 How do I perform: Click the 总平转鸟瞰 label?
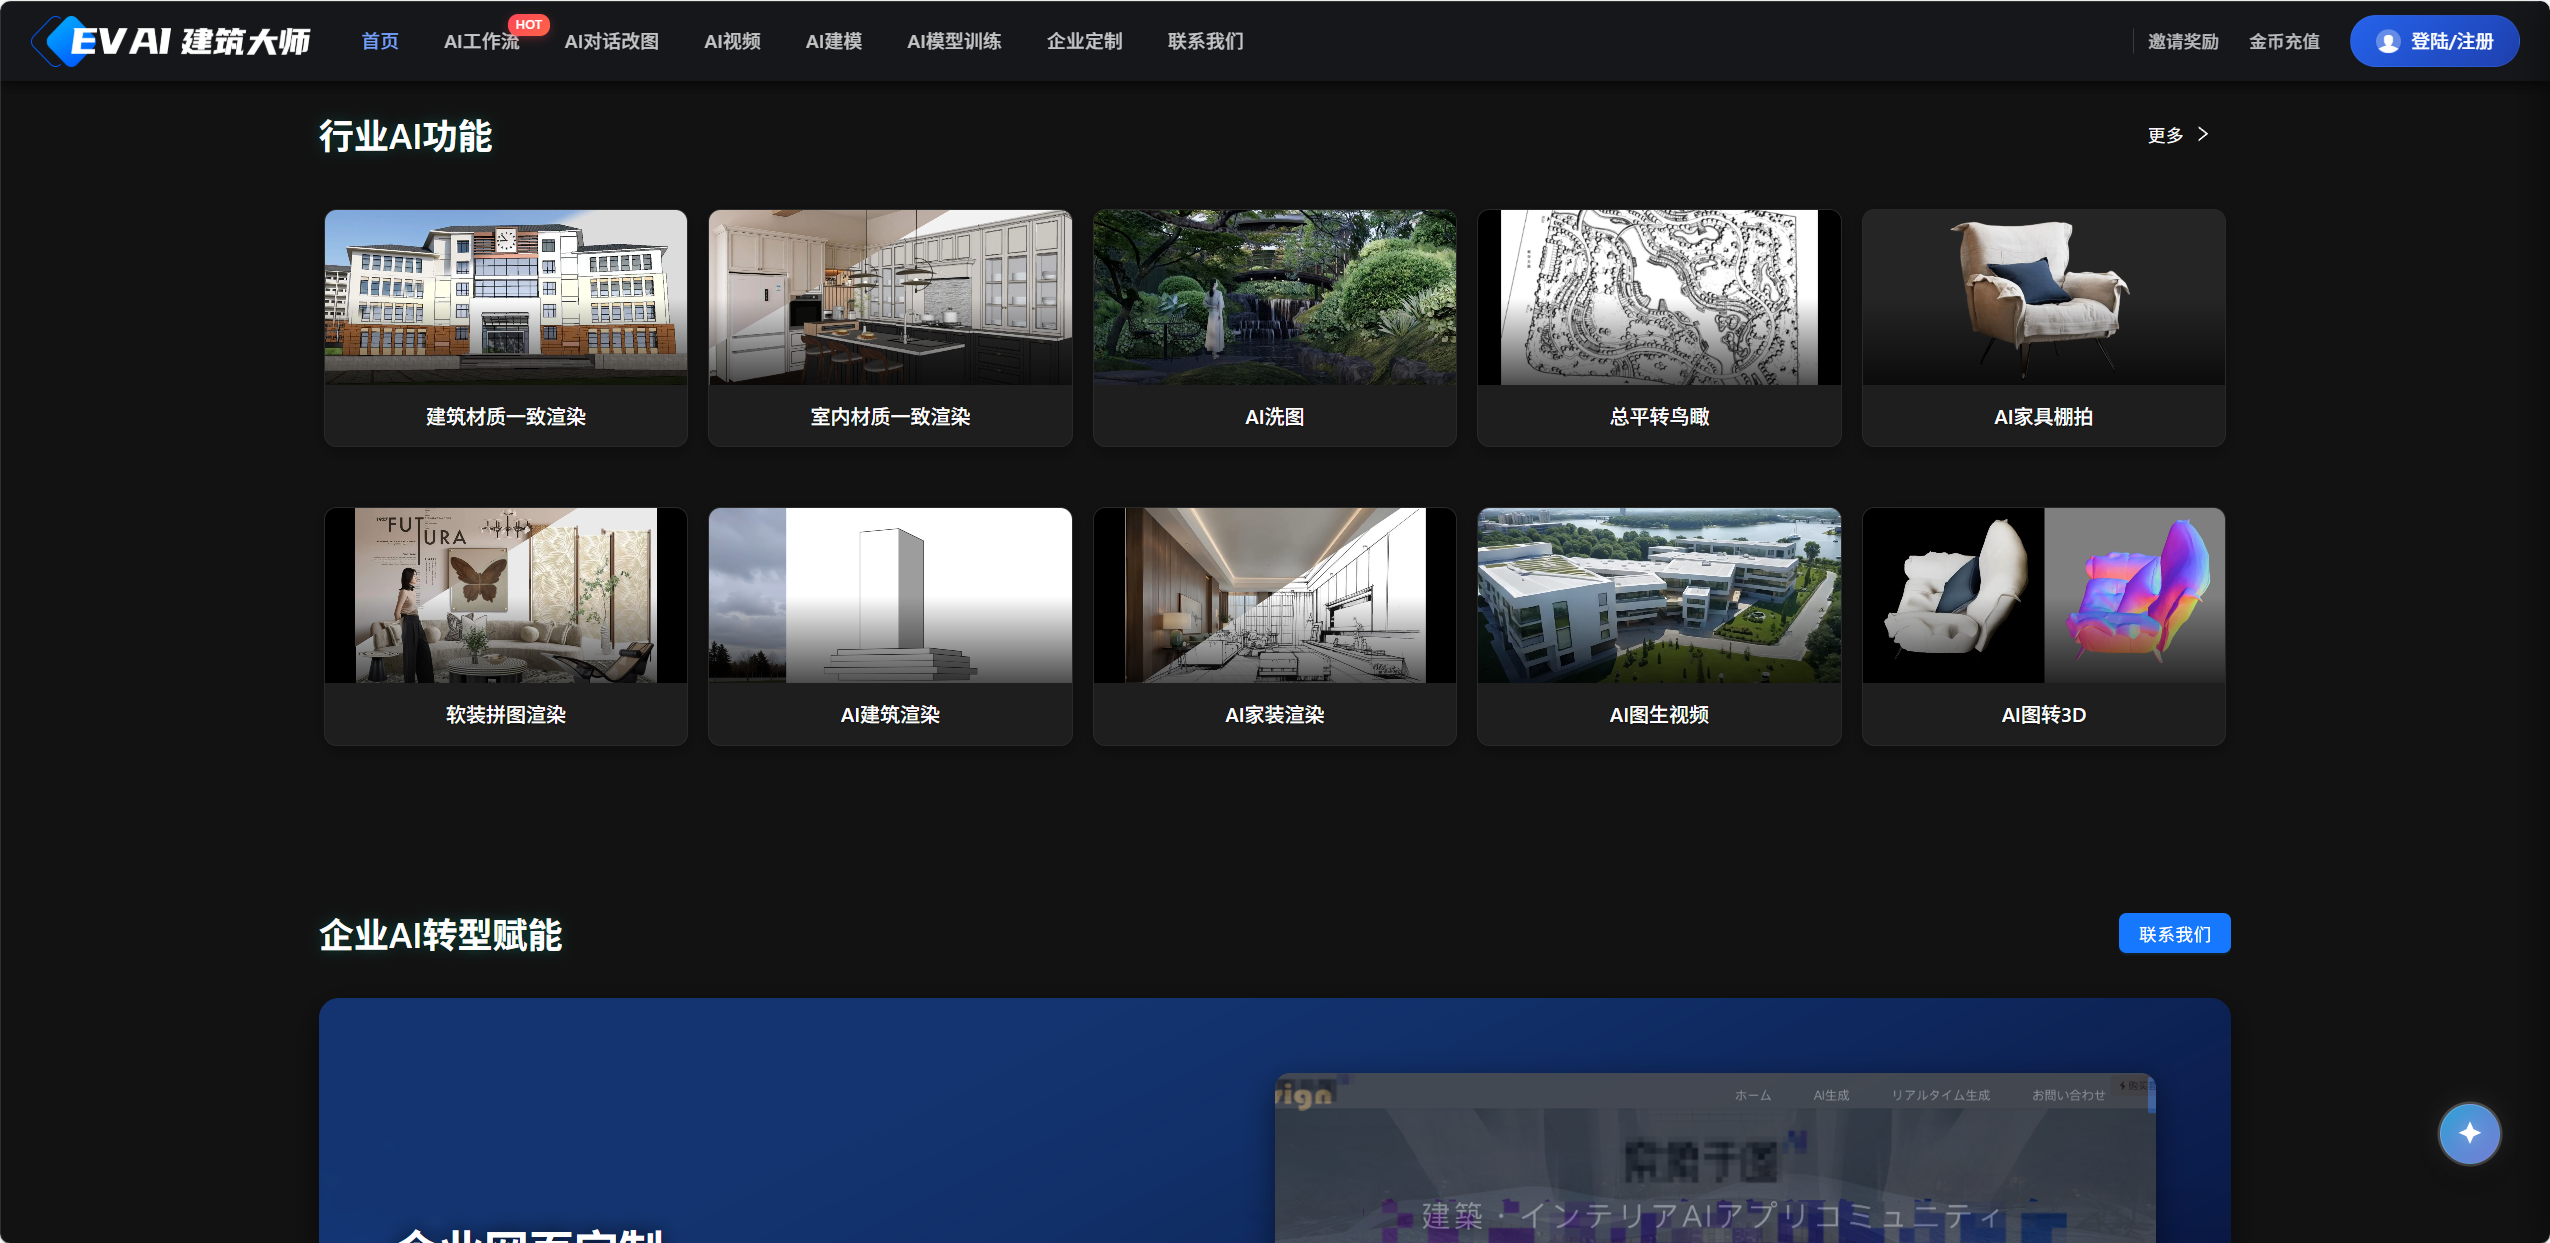[1659, 416]
